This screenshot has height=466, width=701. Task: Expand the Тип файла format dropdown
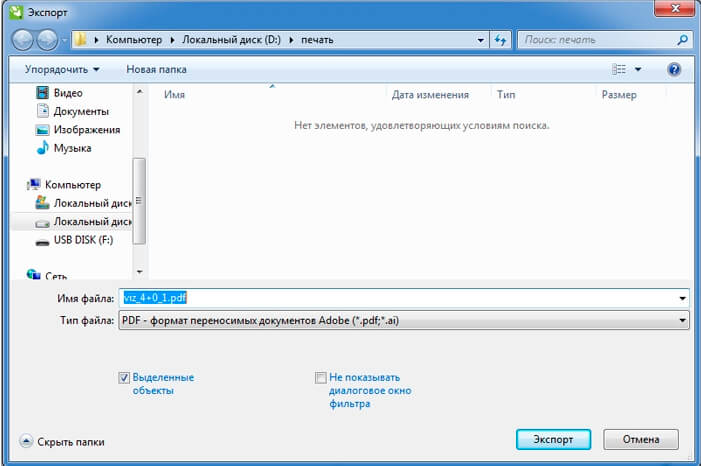click(x=683, y=320)
